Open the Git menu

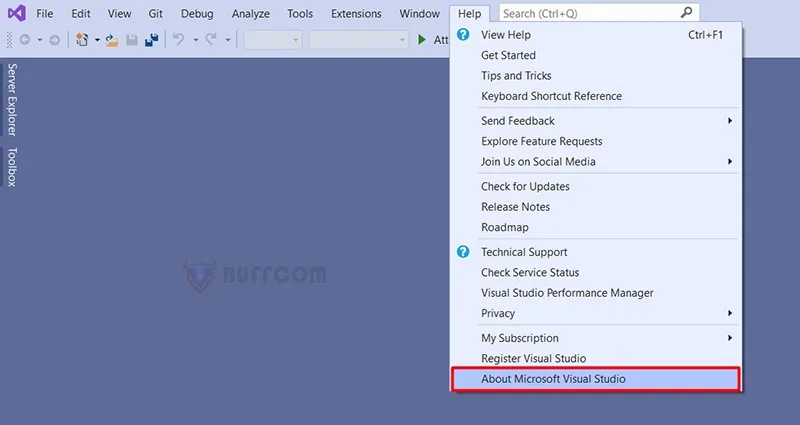click(x=156, y=14)
